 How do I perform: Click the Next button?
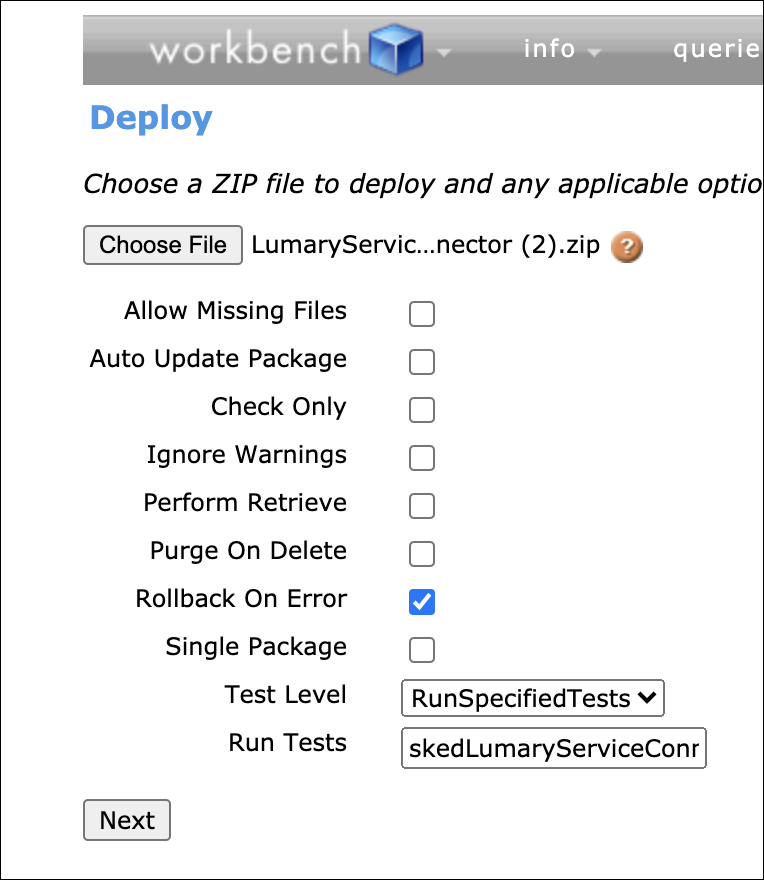(127, 820)
